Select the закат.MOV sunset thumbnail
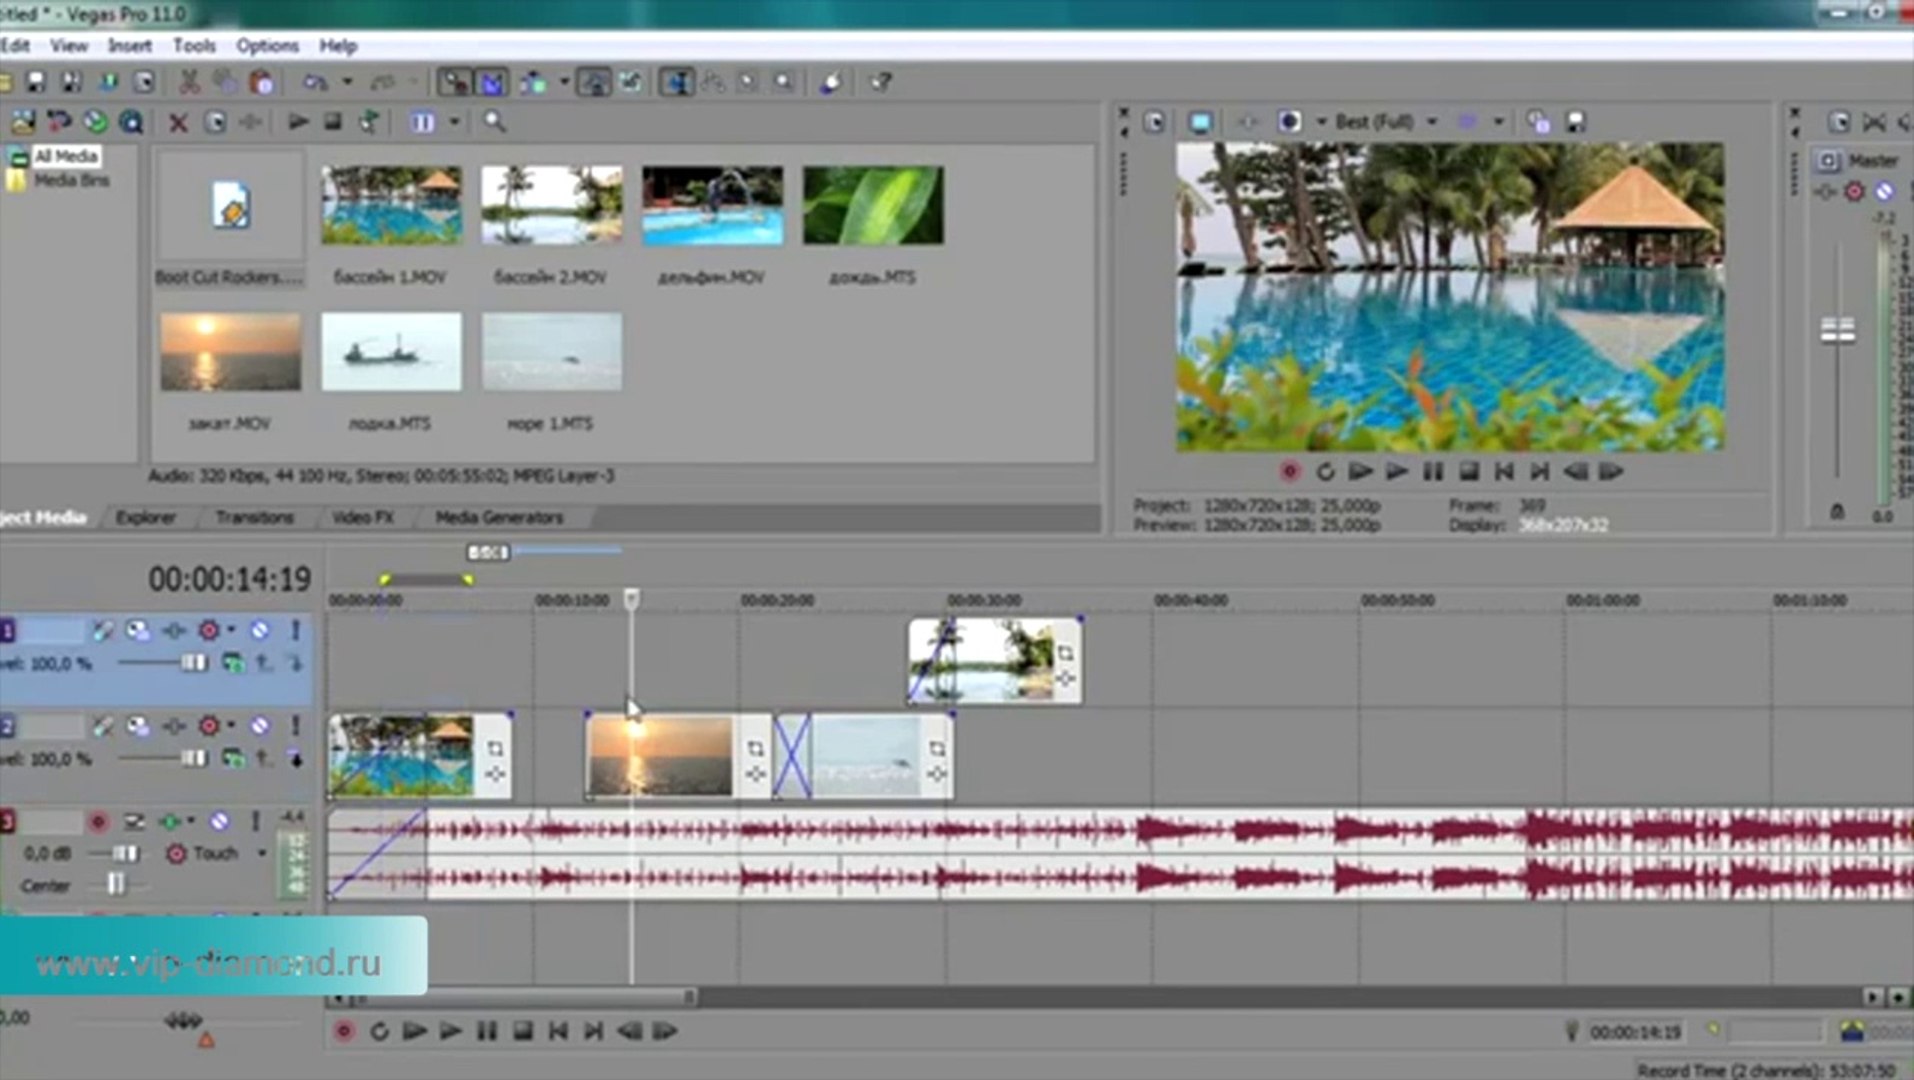The width and height of the screenshot is (1914, 1080). [230, 351]
